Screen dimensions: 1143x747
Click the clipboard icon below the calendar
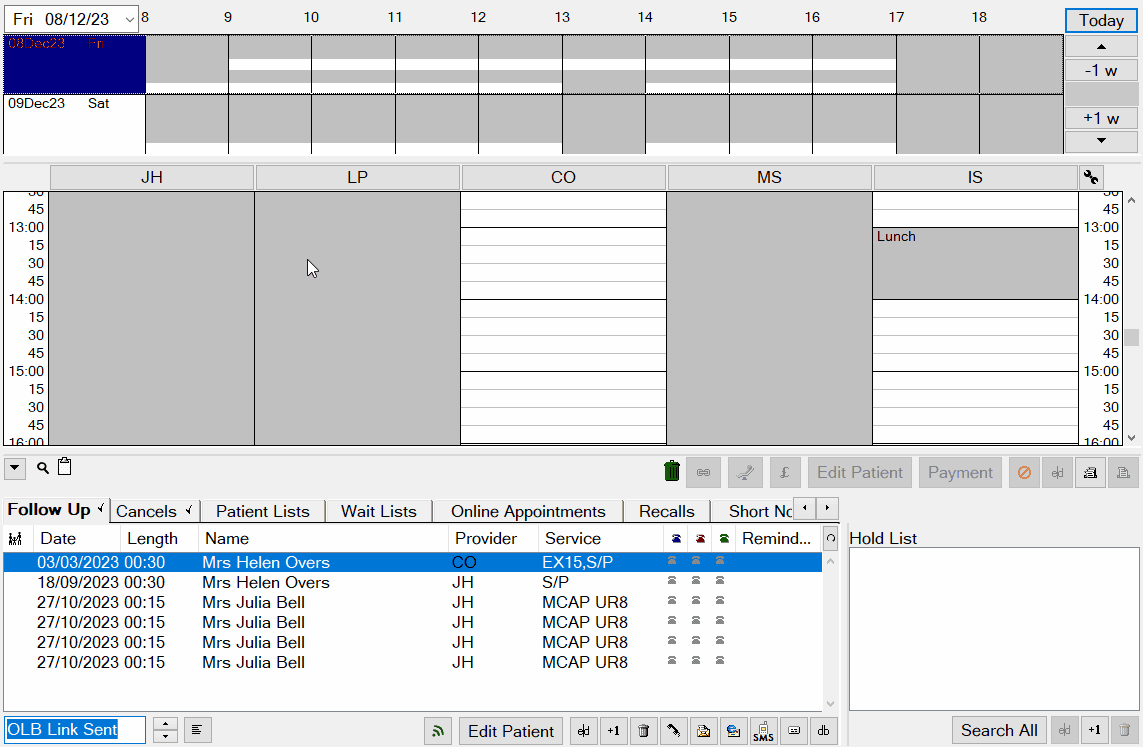[x=63, y=467]
